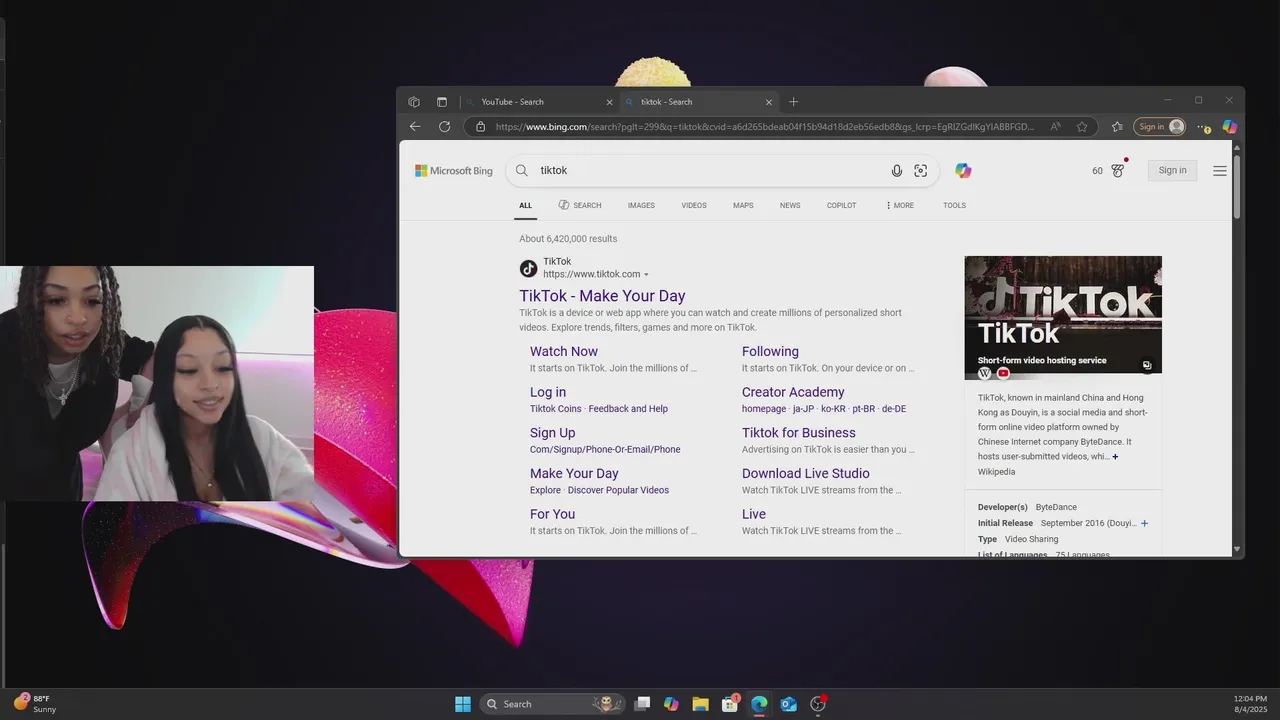Open the Wikipedia source link
The height and width of the screenshot is (720, 1280).
pyautogui.click(x=996, y=472)
